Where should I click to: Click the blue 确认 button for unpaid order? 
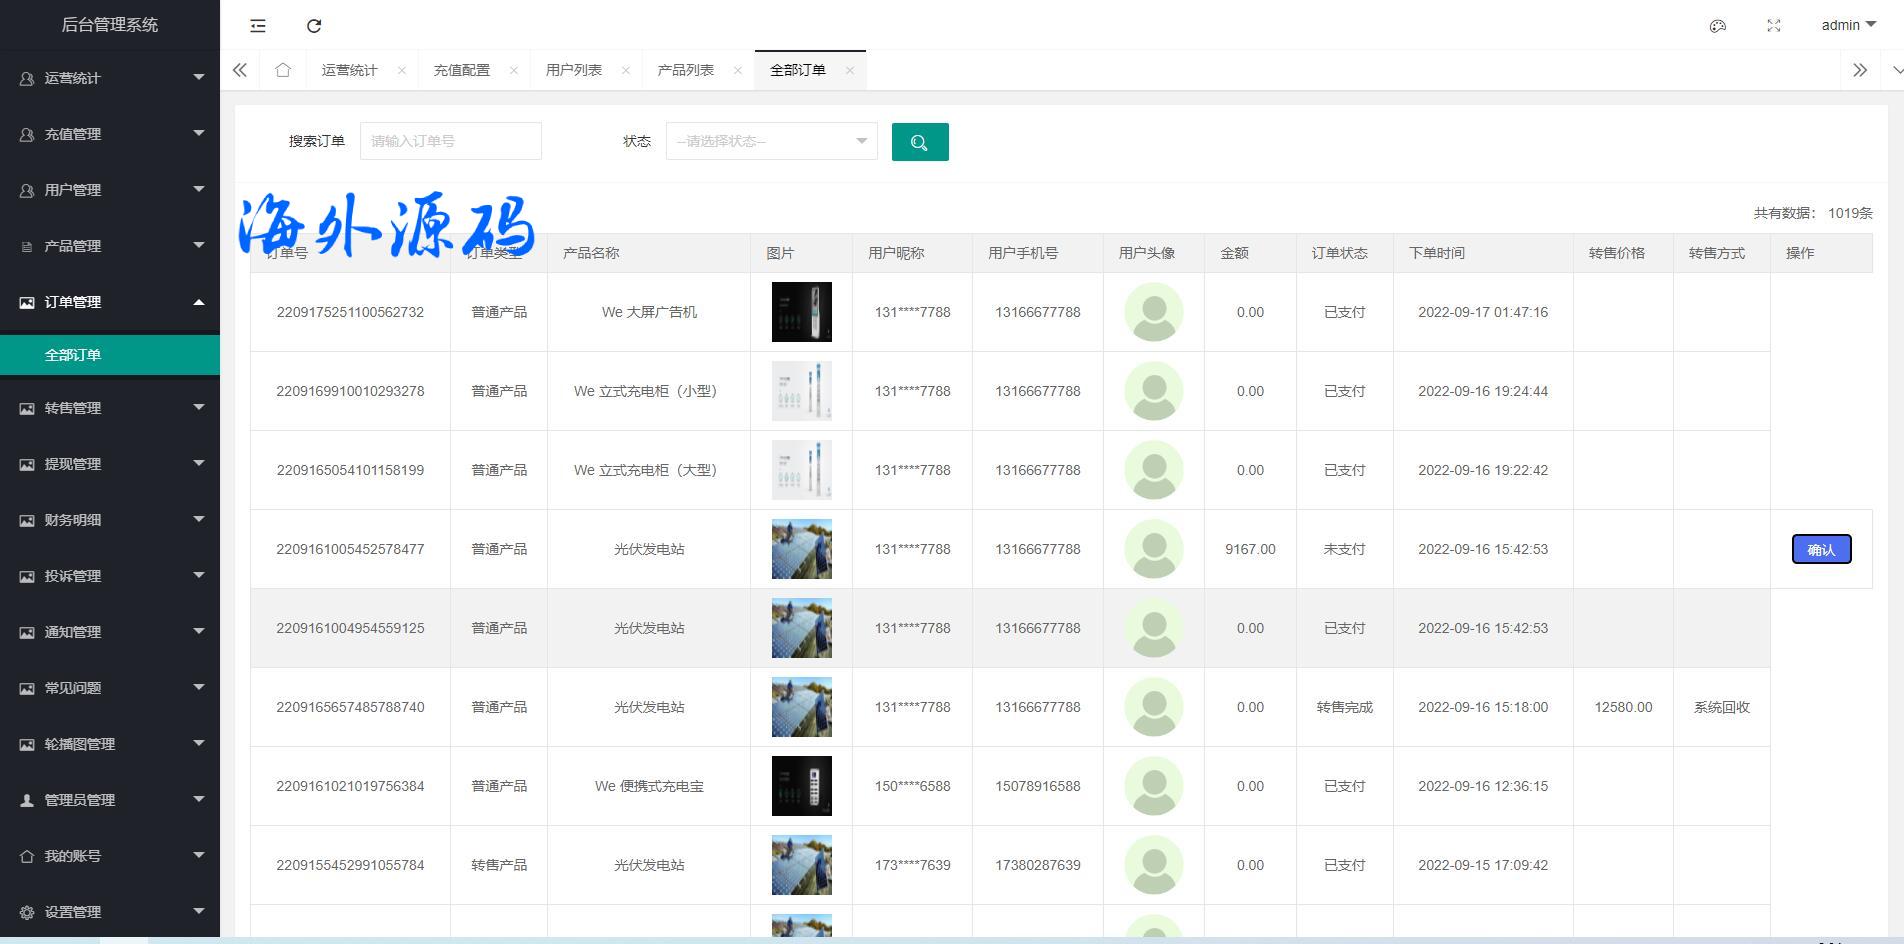pos(1820,549)
